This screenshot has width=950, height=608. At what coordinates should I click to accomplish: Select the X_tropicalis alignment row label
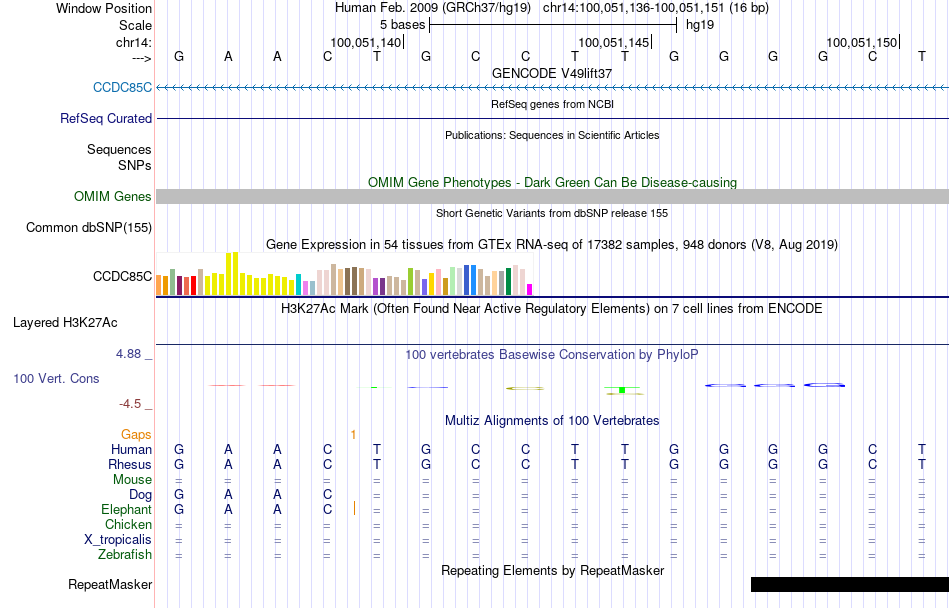(x=118, y=540)
